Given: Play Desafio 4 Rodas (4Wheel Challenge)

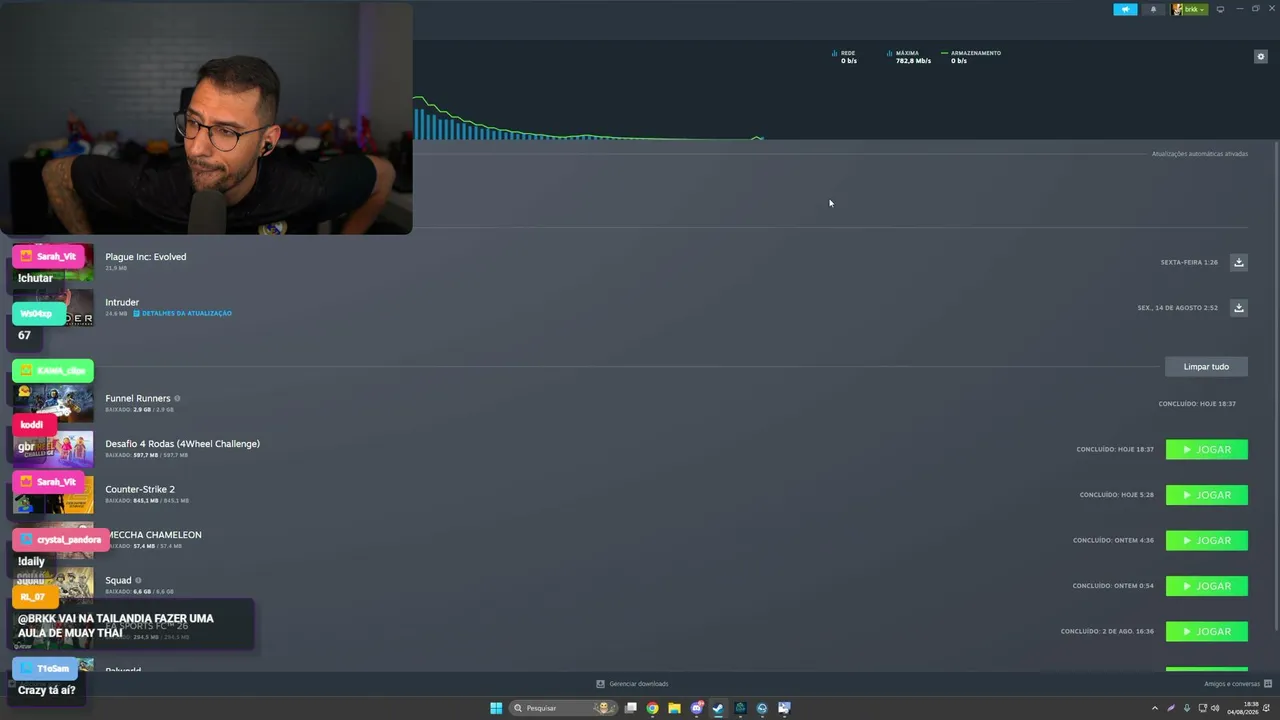Looking at the screenshot, I should 1207,450.
